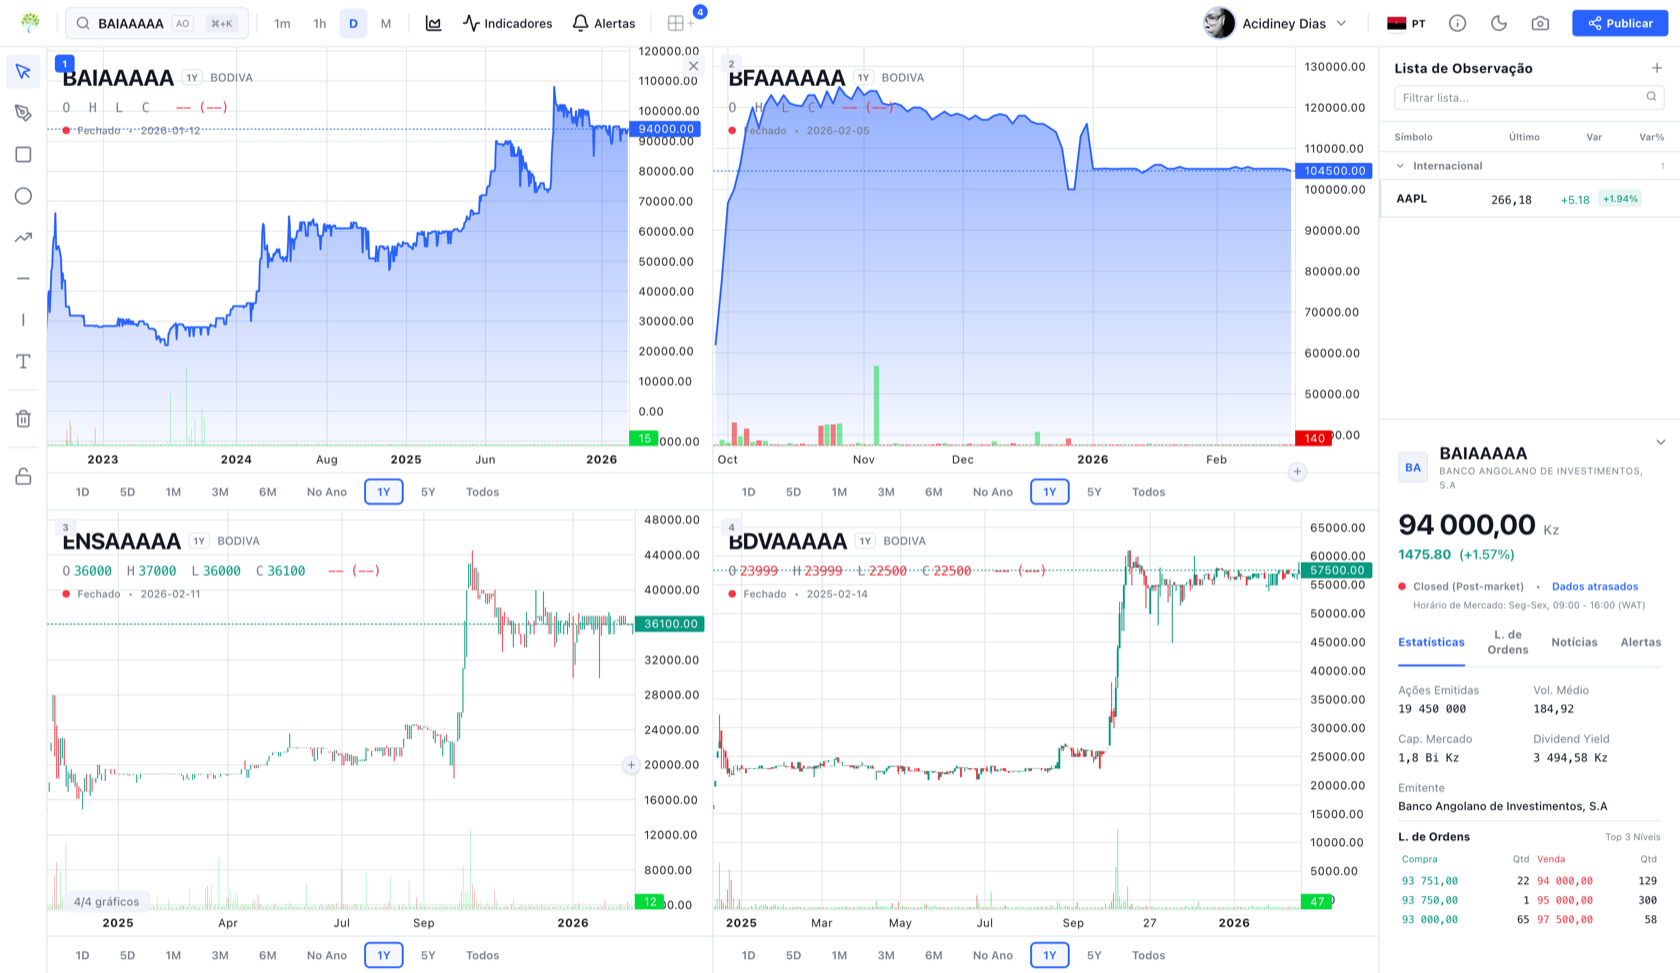
Task: Click the Filtrar lista search field
Action: click(1529, 97)
